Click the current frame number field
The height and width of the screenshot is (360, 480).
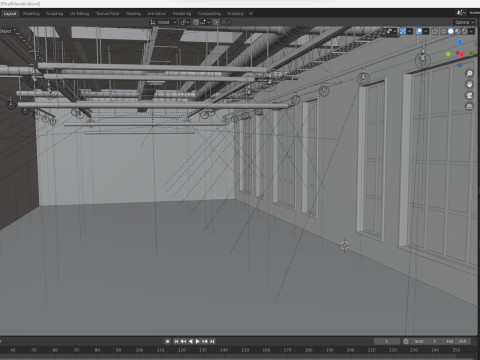click(387, 341)
